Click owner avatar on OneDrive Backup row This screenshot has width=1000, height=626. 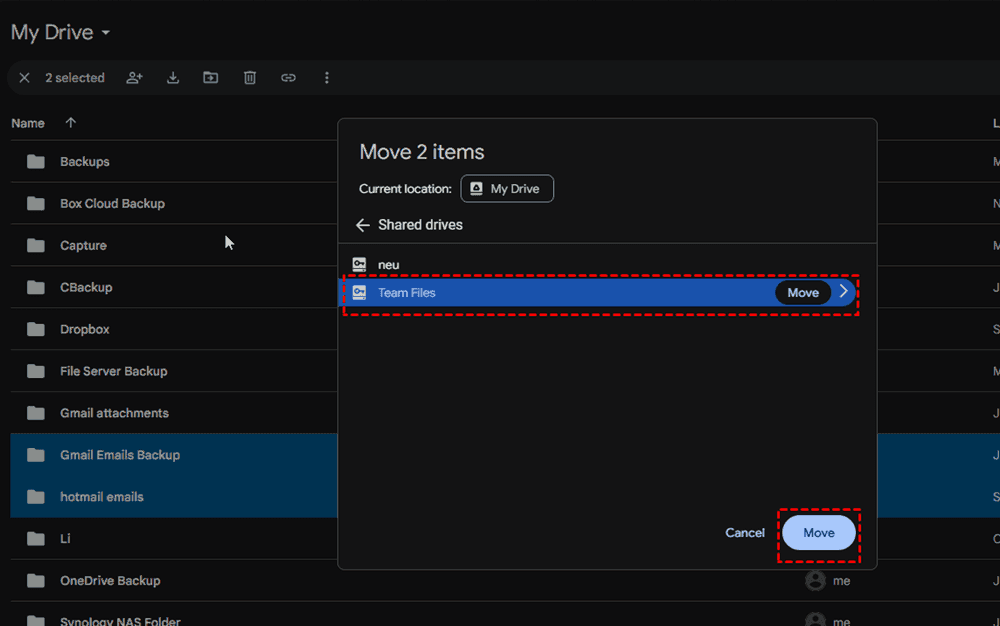[815, 581]
